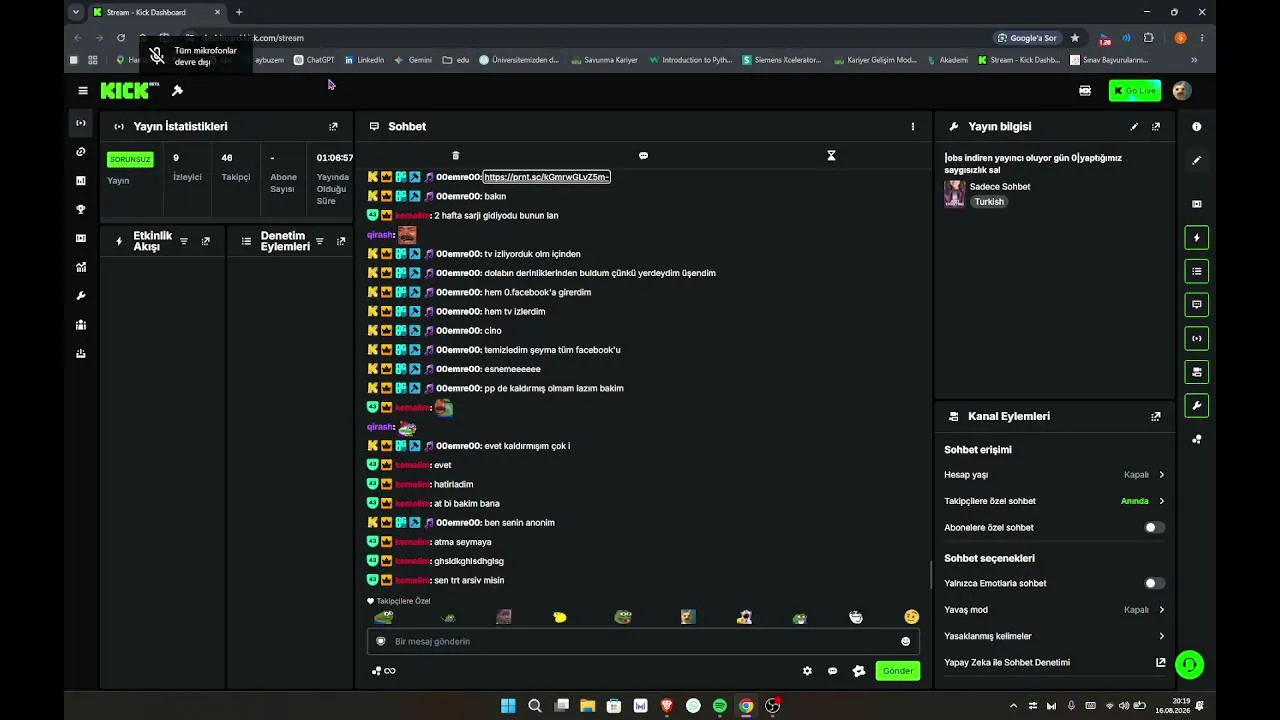This screenshot has height=720, width=1280.
Task: Toggle the lightning activity panel button in right sidebar
Action: pyautogui.click(x=1197, y=238)
